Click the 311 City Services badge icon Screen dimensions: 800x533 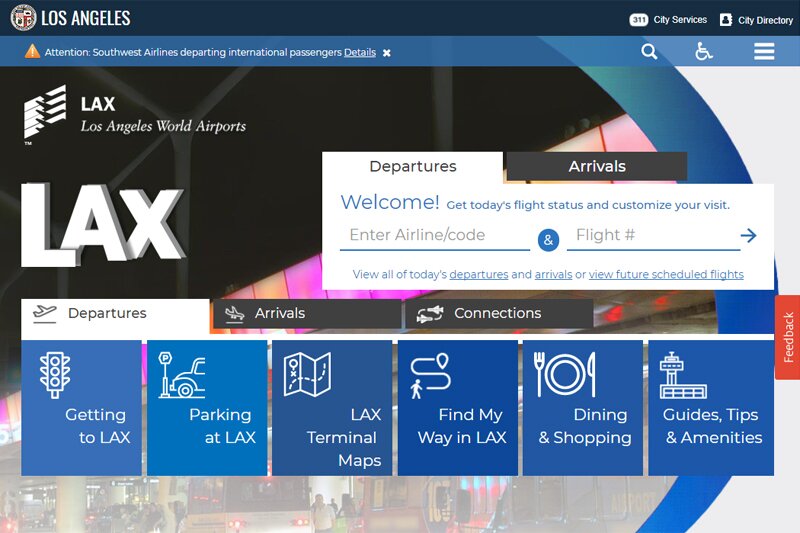point(638,20)
